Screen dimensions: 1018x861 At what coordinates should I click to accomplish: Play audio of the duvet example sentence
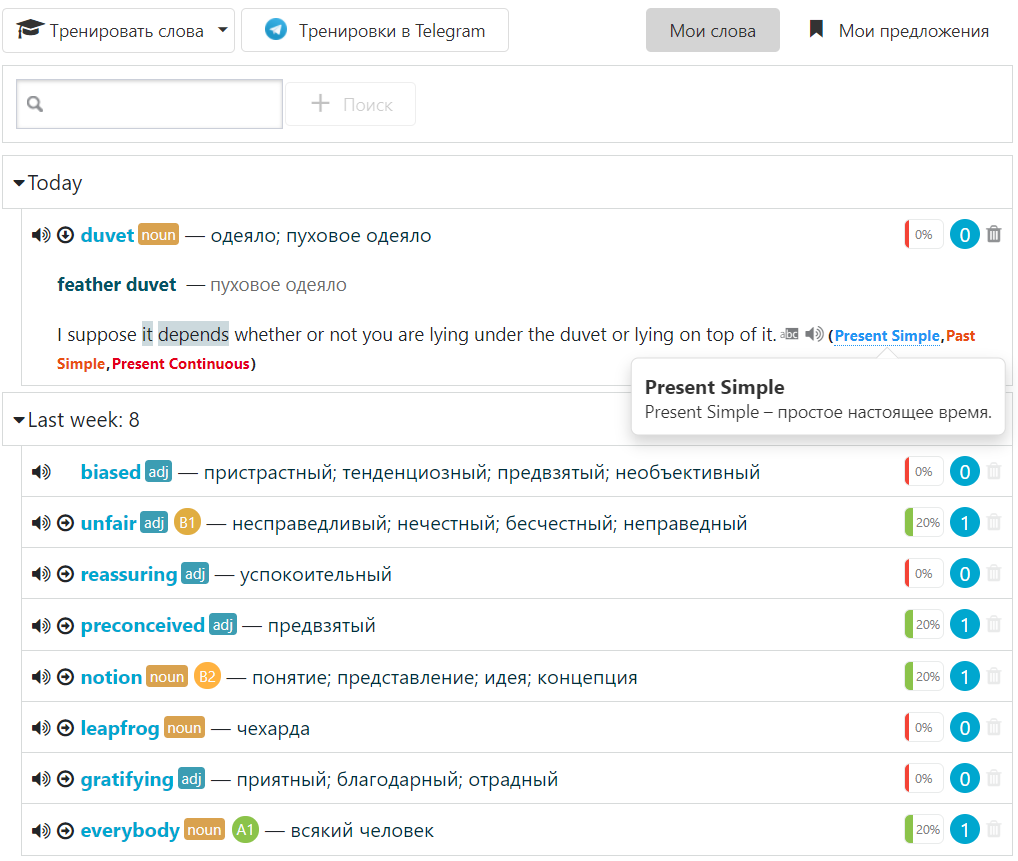tap(814, 334)
